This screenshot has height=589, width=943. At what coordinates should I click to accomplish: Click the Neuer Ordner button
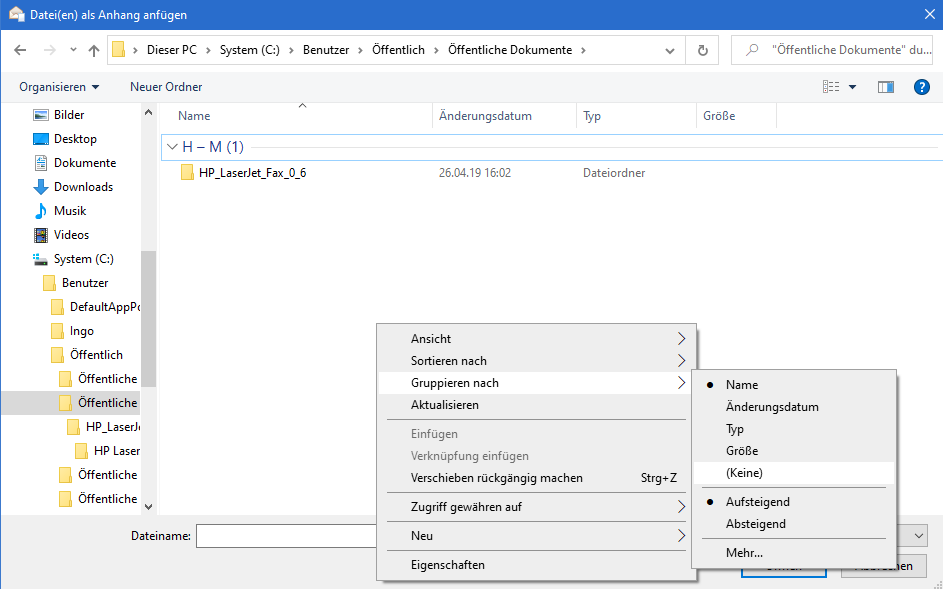(166, 87)
